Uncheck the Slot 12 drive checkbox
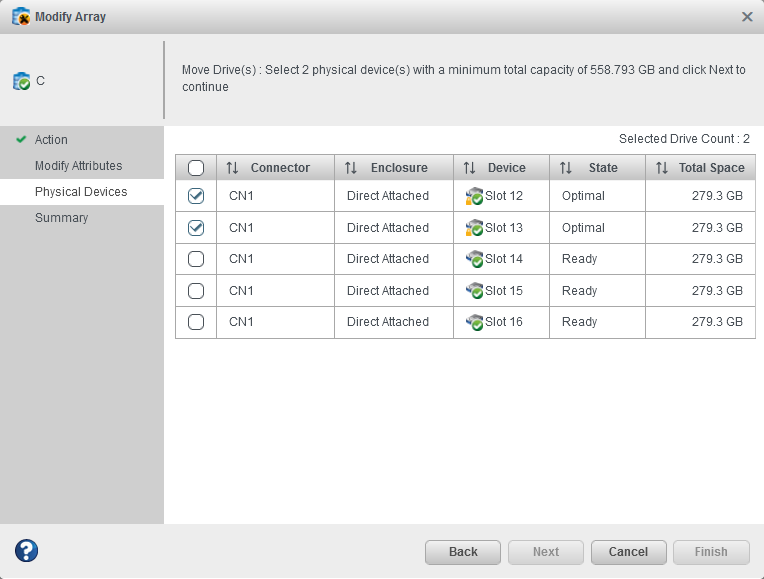 [x=196, y=196]
